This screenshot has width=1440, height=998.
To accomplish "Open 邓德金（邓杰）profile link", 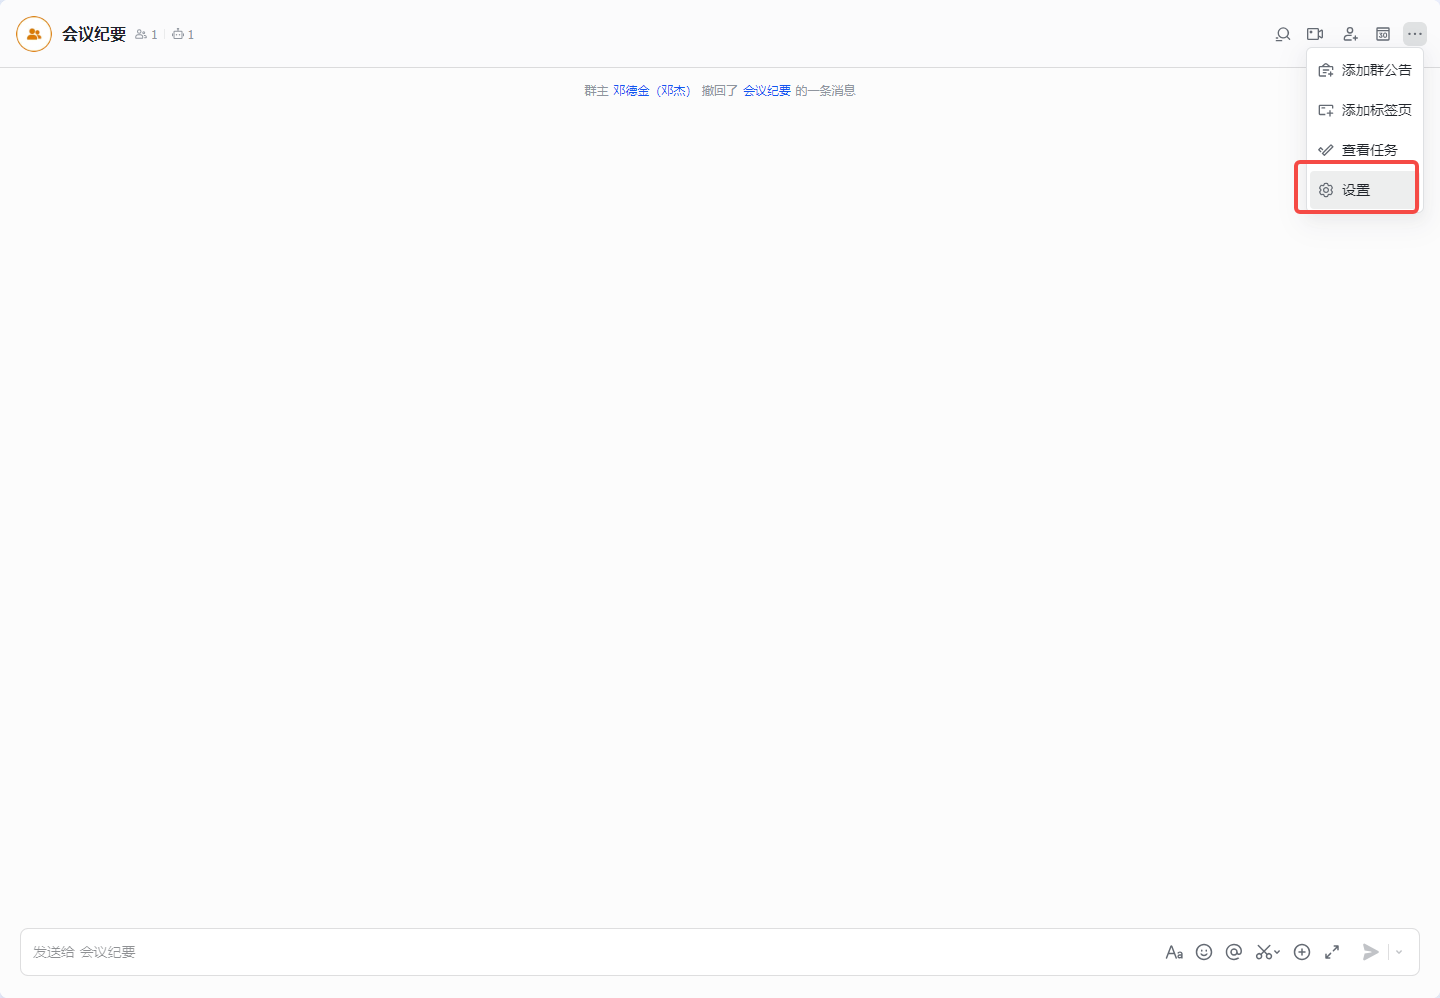I will pos(652,91).
